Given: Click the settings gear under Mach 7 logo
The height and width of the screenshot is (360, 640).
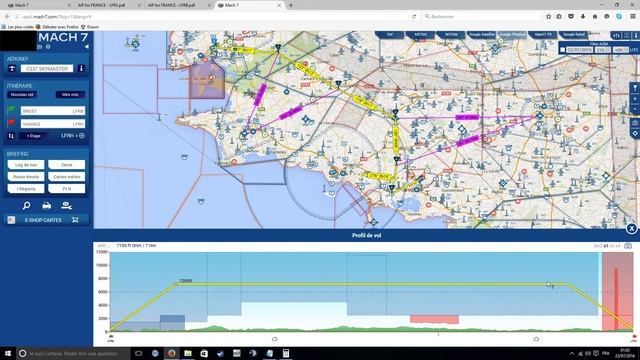Looking at the screenshot, I should coord(48,47).
